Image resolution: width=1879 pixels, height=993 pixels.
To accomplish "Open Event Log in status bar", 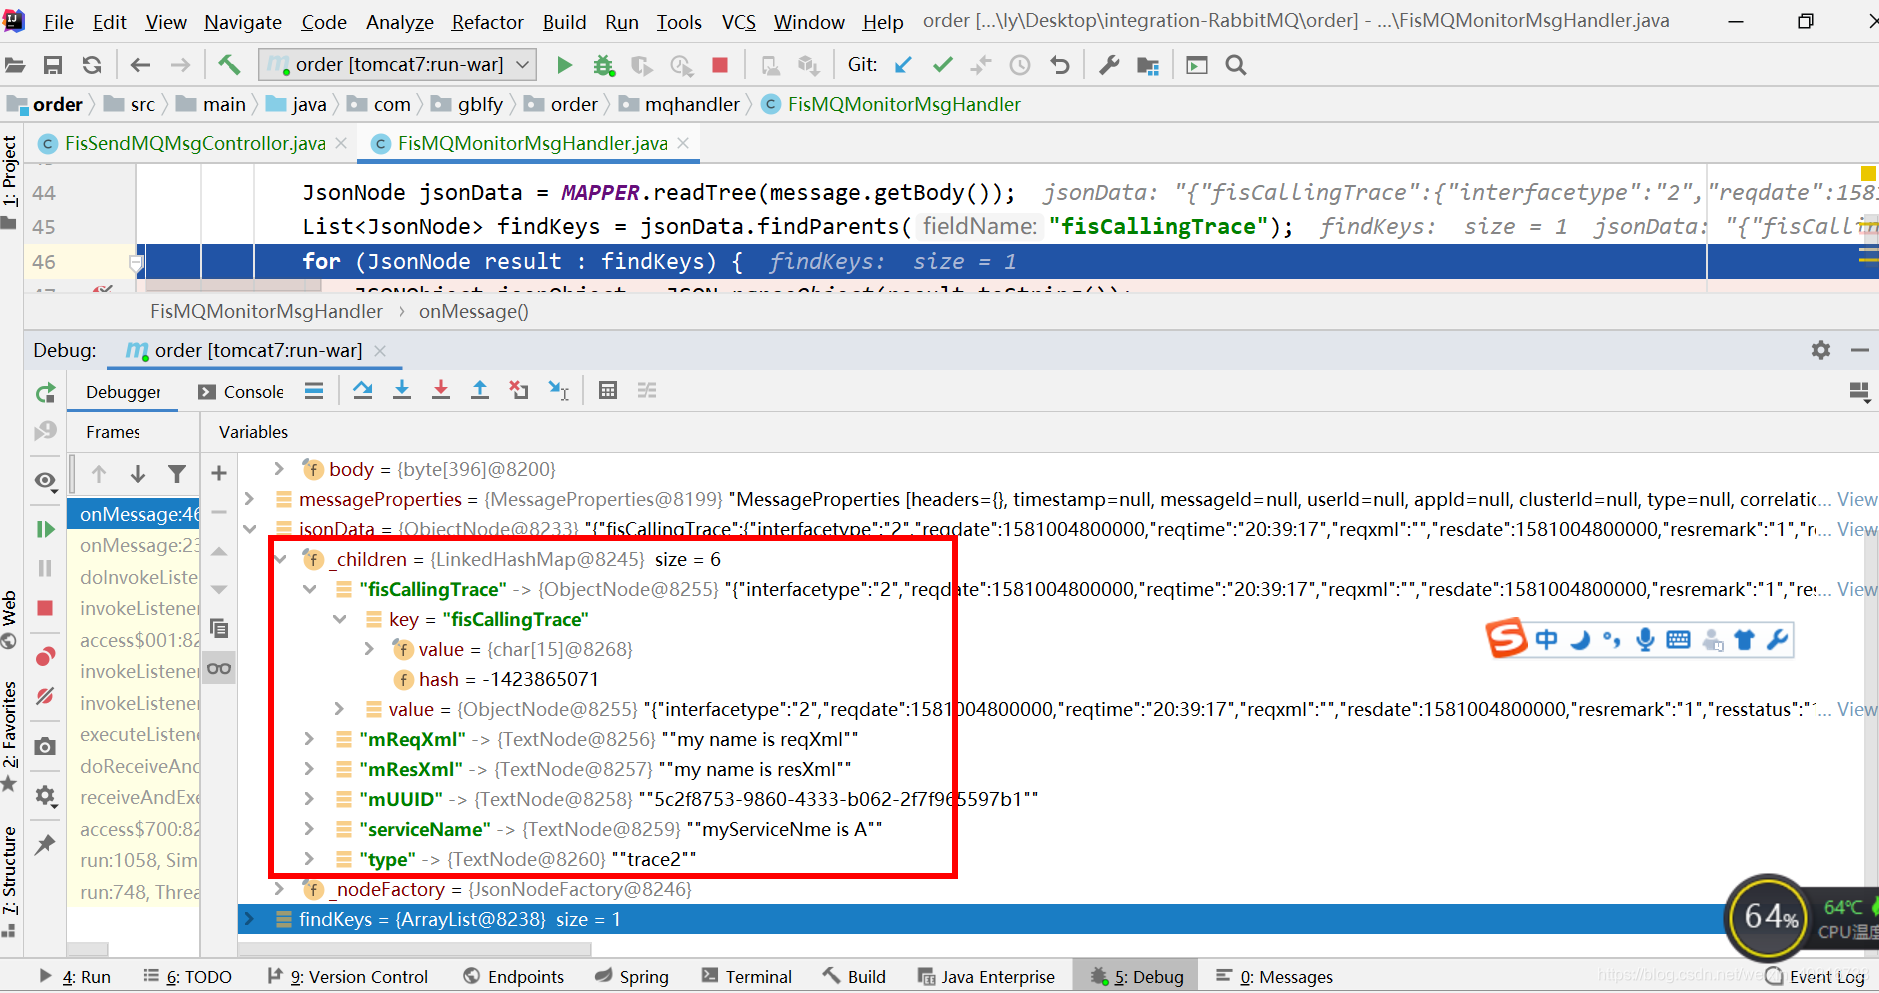I will (1816, 977).
